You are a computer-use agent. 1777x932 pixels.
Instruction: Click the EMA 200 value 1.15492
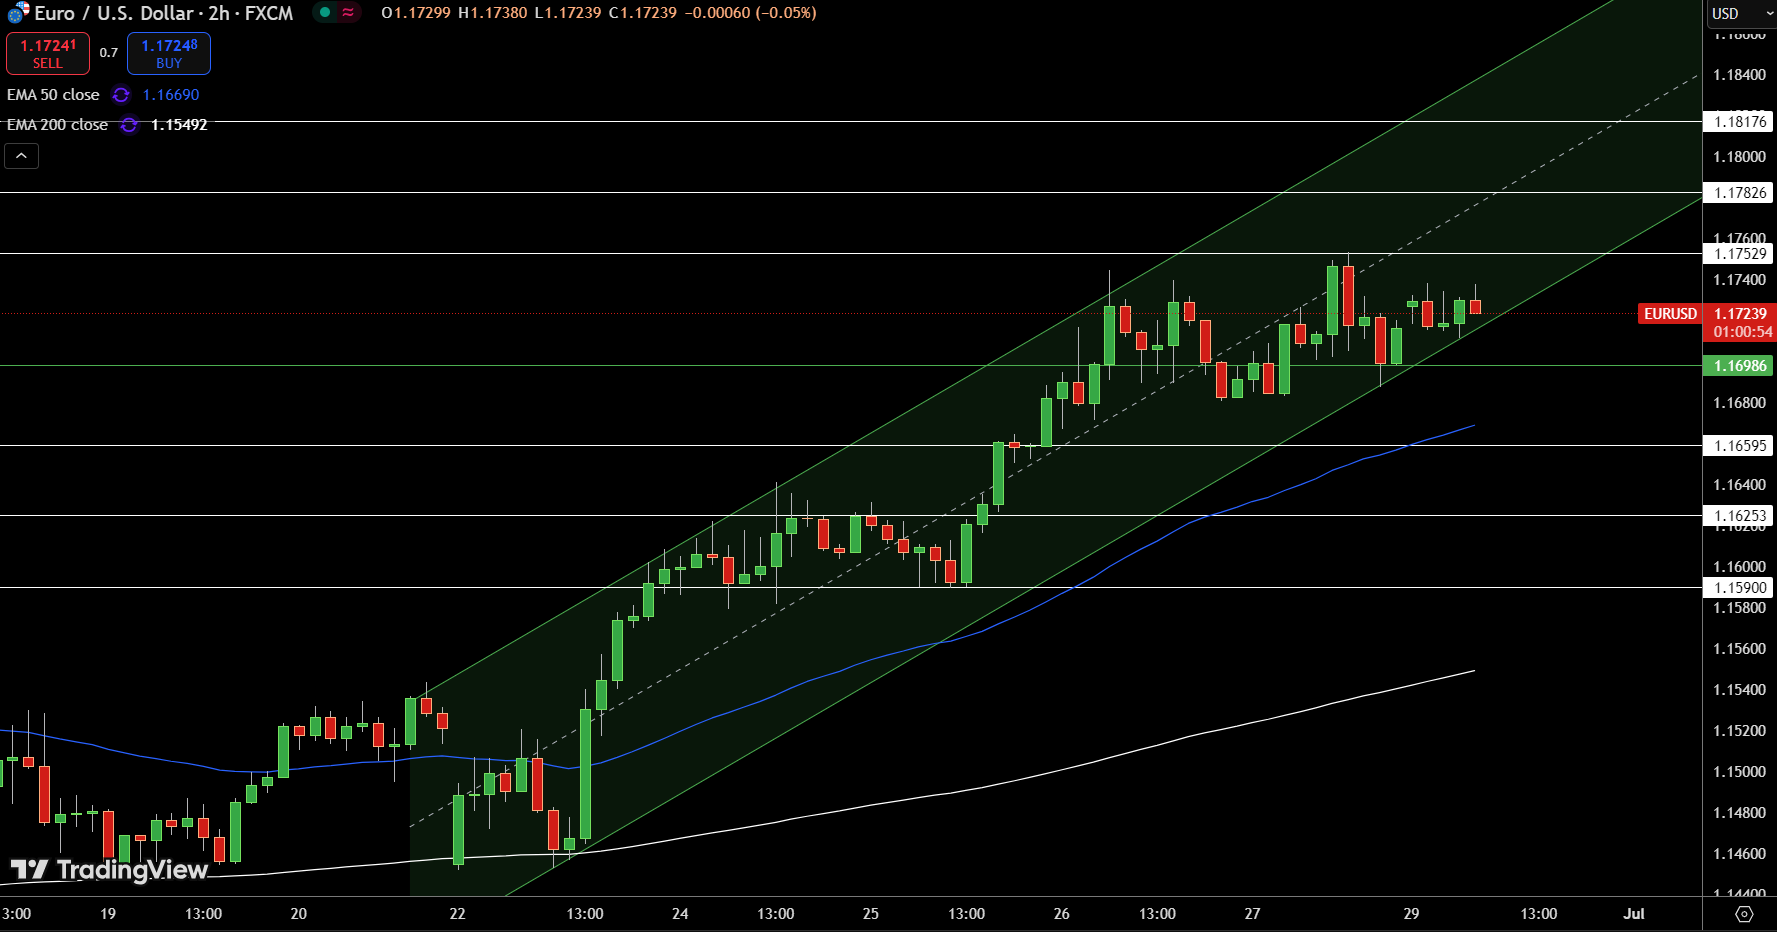click(179, 125)
